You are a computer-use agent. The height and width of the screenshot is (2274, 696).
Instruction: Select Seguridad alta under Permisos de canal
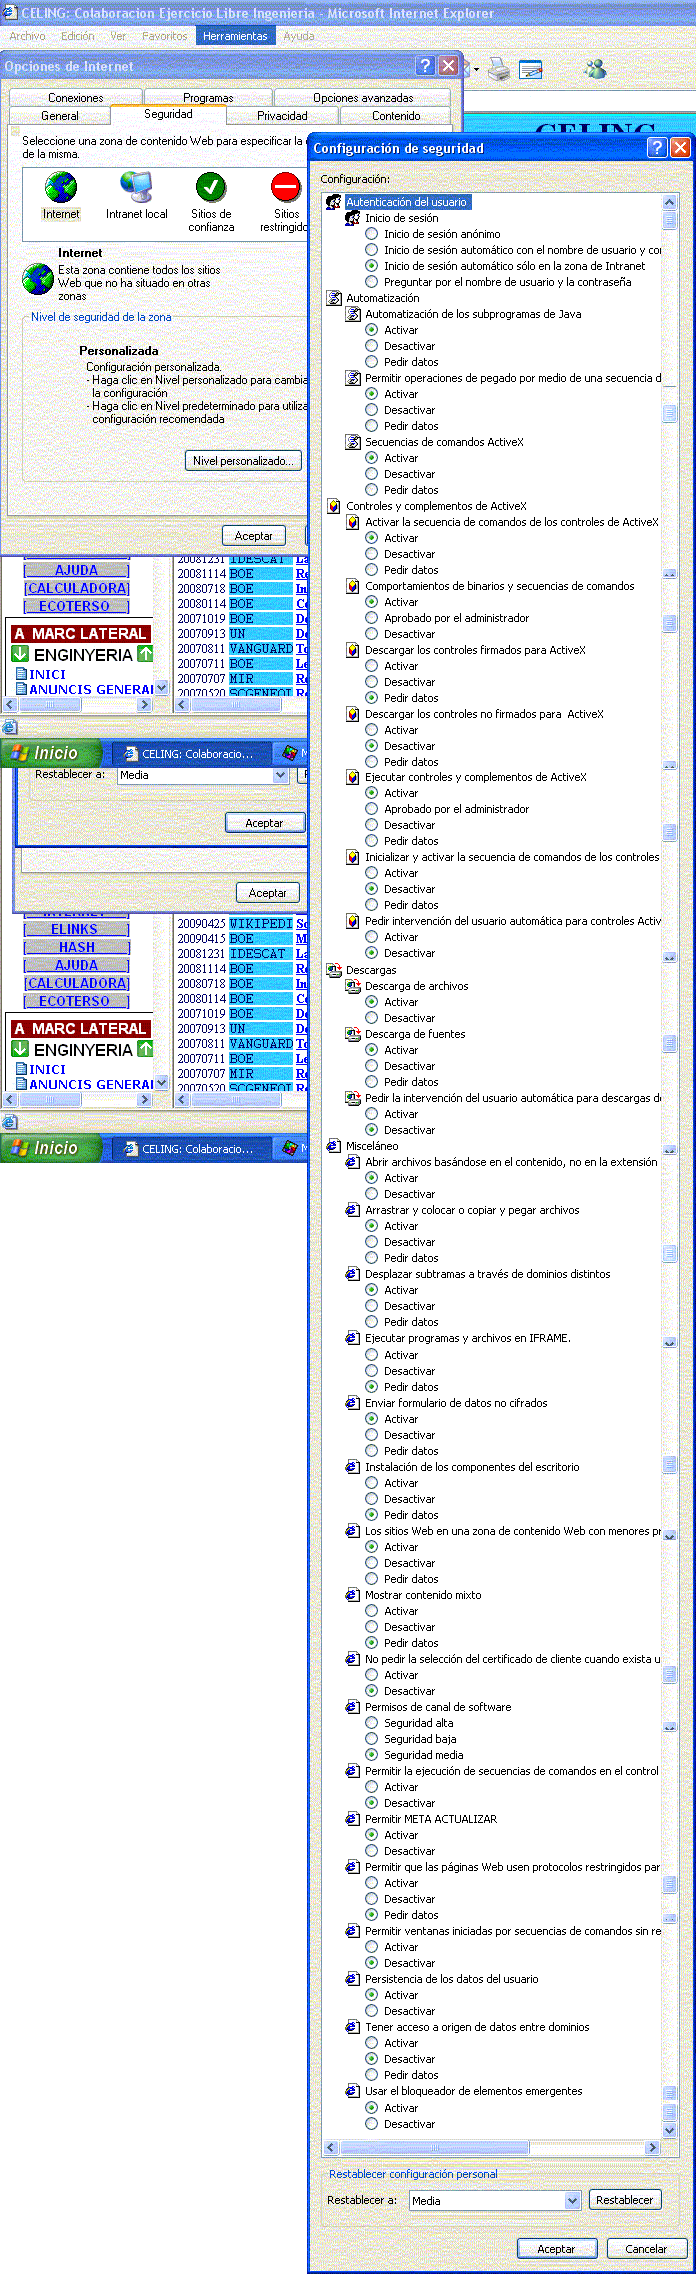[372, 1723]
